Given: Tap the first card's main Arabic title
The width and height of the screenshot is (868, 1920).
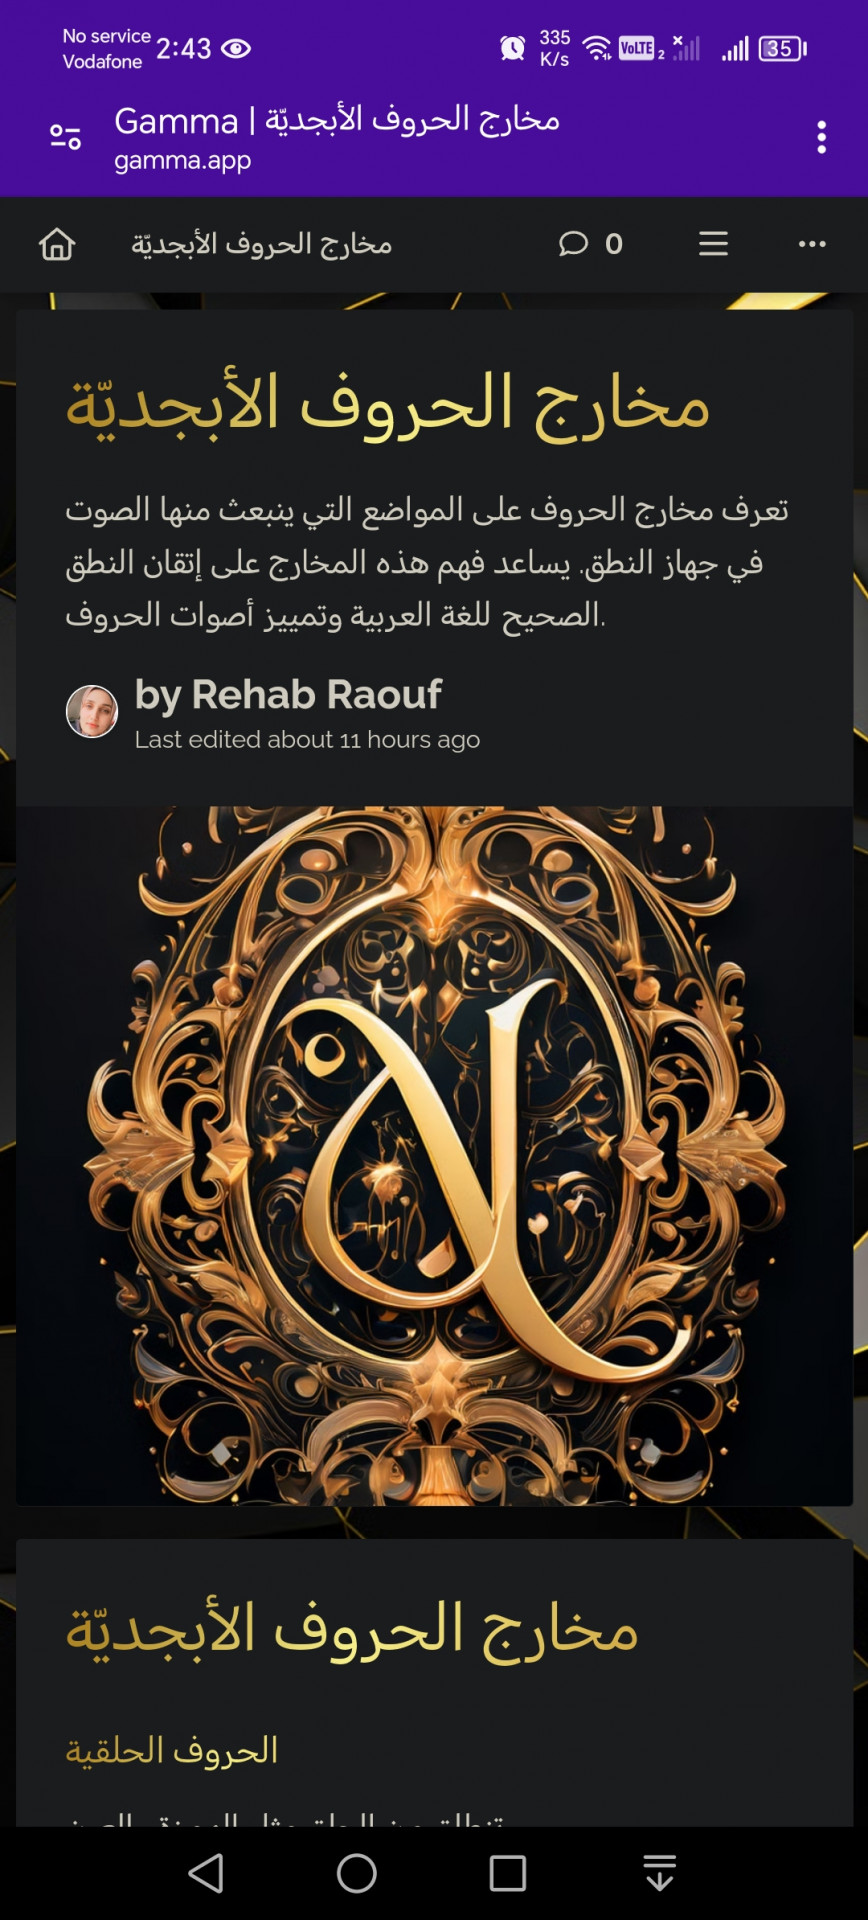Looking at the screenshot, I should [x=388, y=405].
